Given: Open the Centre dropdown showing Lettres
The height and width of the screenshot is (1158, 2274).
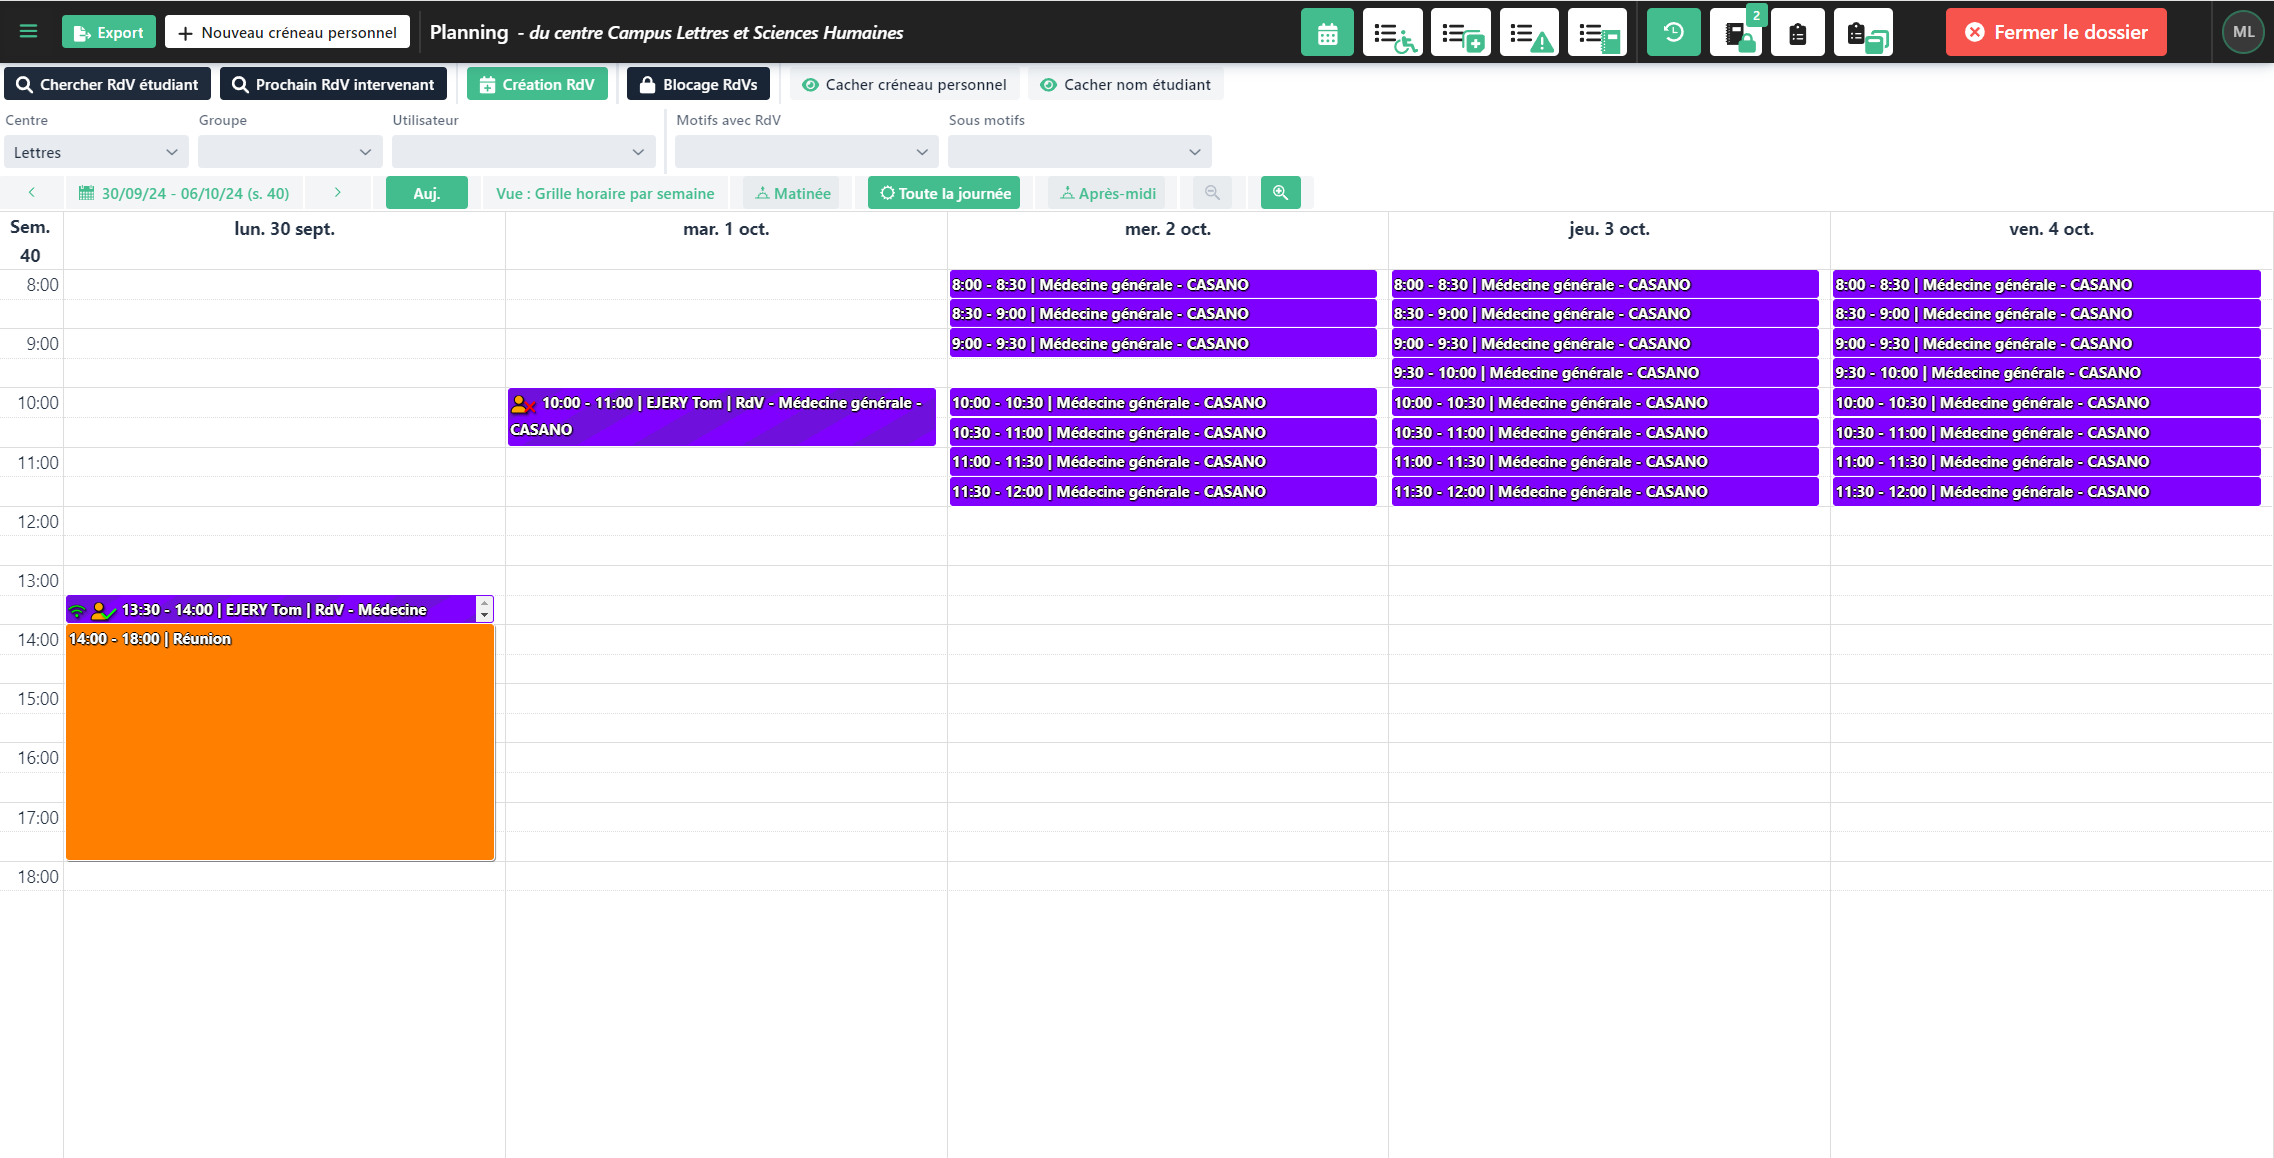Looking at the screenshot, I should tap(95, 152).
